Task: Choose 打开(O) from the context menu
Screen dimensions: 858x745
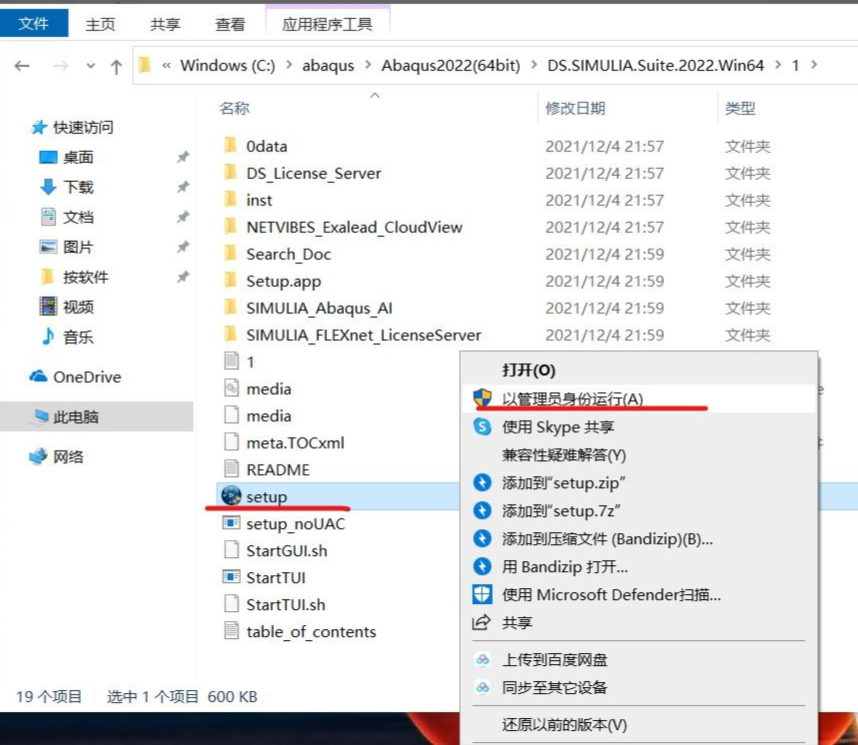Action: 529,371
